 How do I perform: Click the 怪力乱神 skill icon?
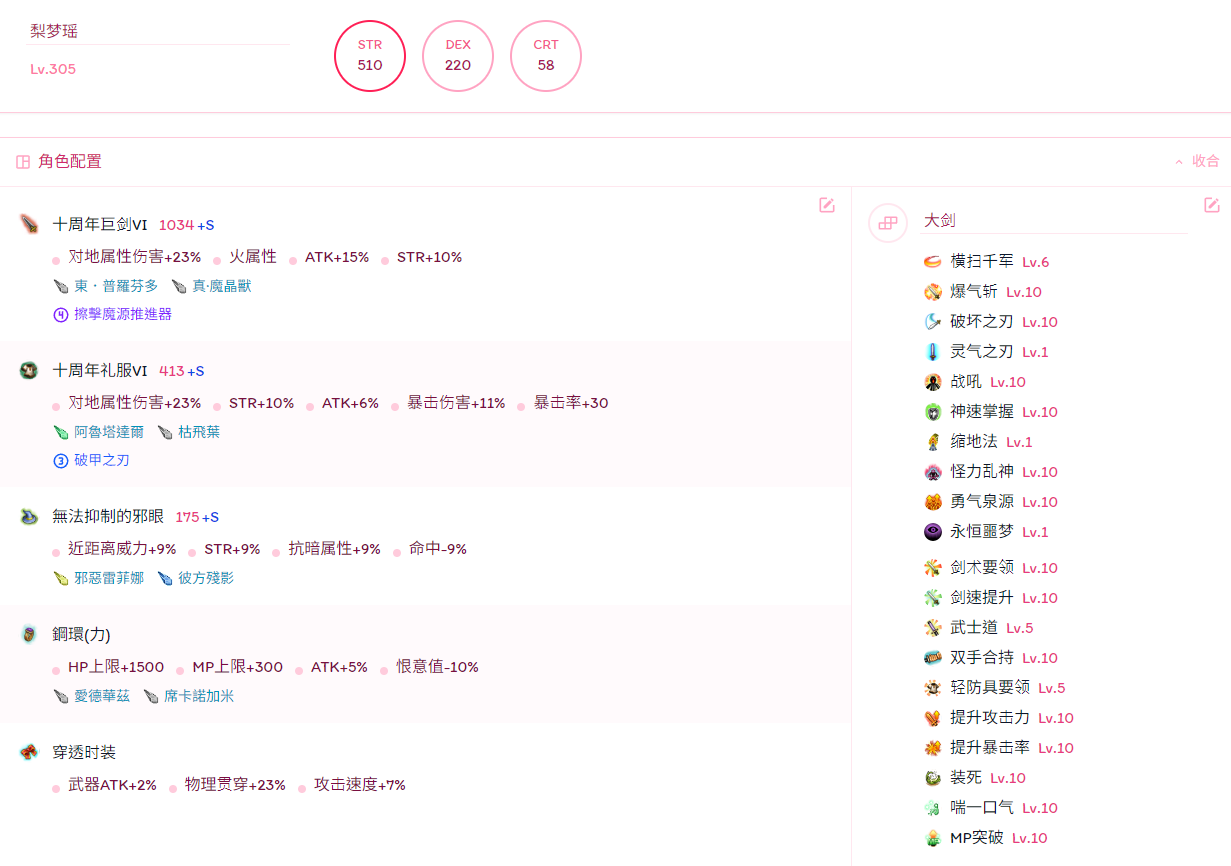[933, 472]
